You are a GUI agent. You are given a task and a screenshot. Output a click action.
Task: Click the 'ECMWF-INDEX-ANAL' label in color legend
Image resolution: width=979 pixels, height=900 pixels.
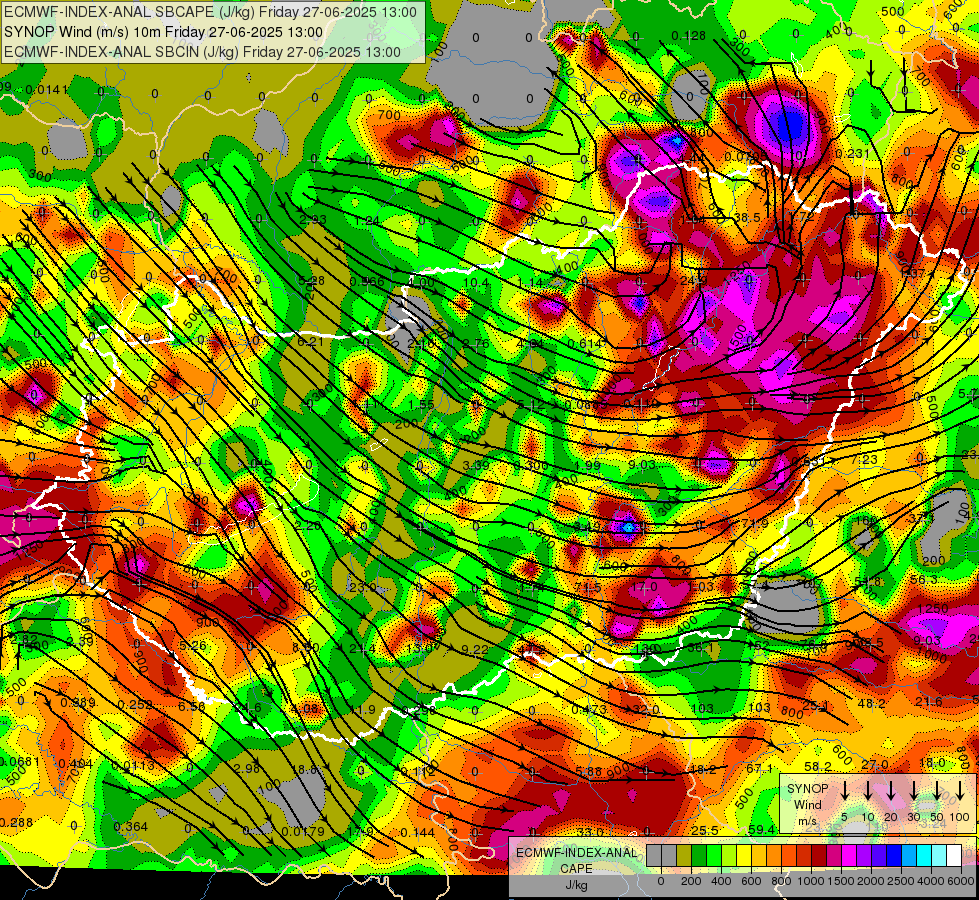tap(576, 853)
